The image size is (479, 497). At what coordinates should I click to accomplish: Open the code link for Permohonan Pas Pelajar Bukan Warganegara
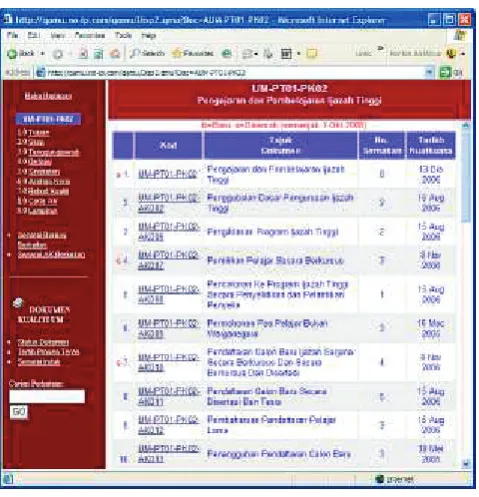(169, 328)
